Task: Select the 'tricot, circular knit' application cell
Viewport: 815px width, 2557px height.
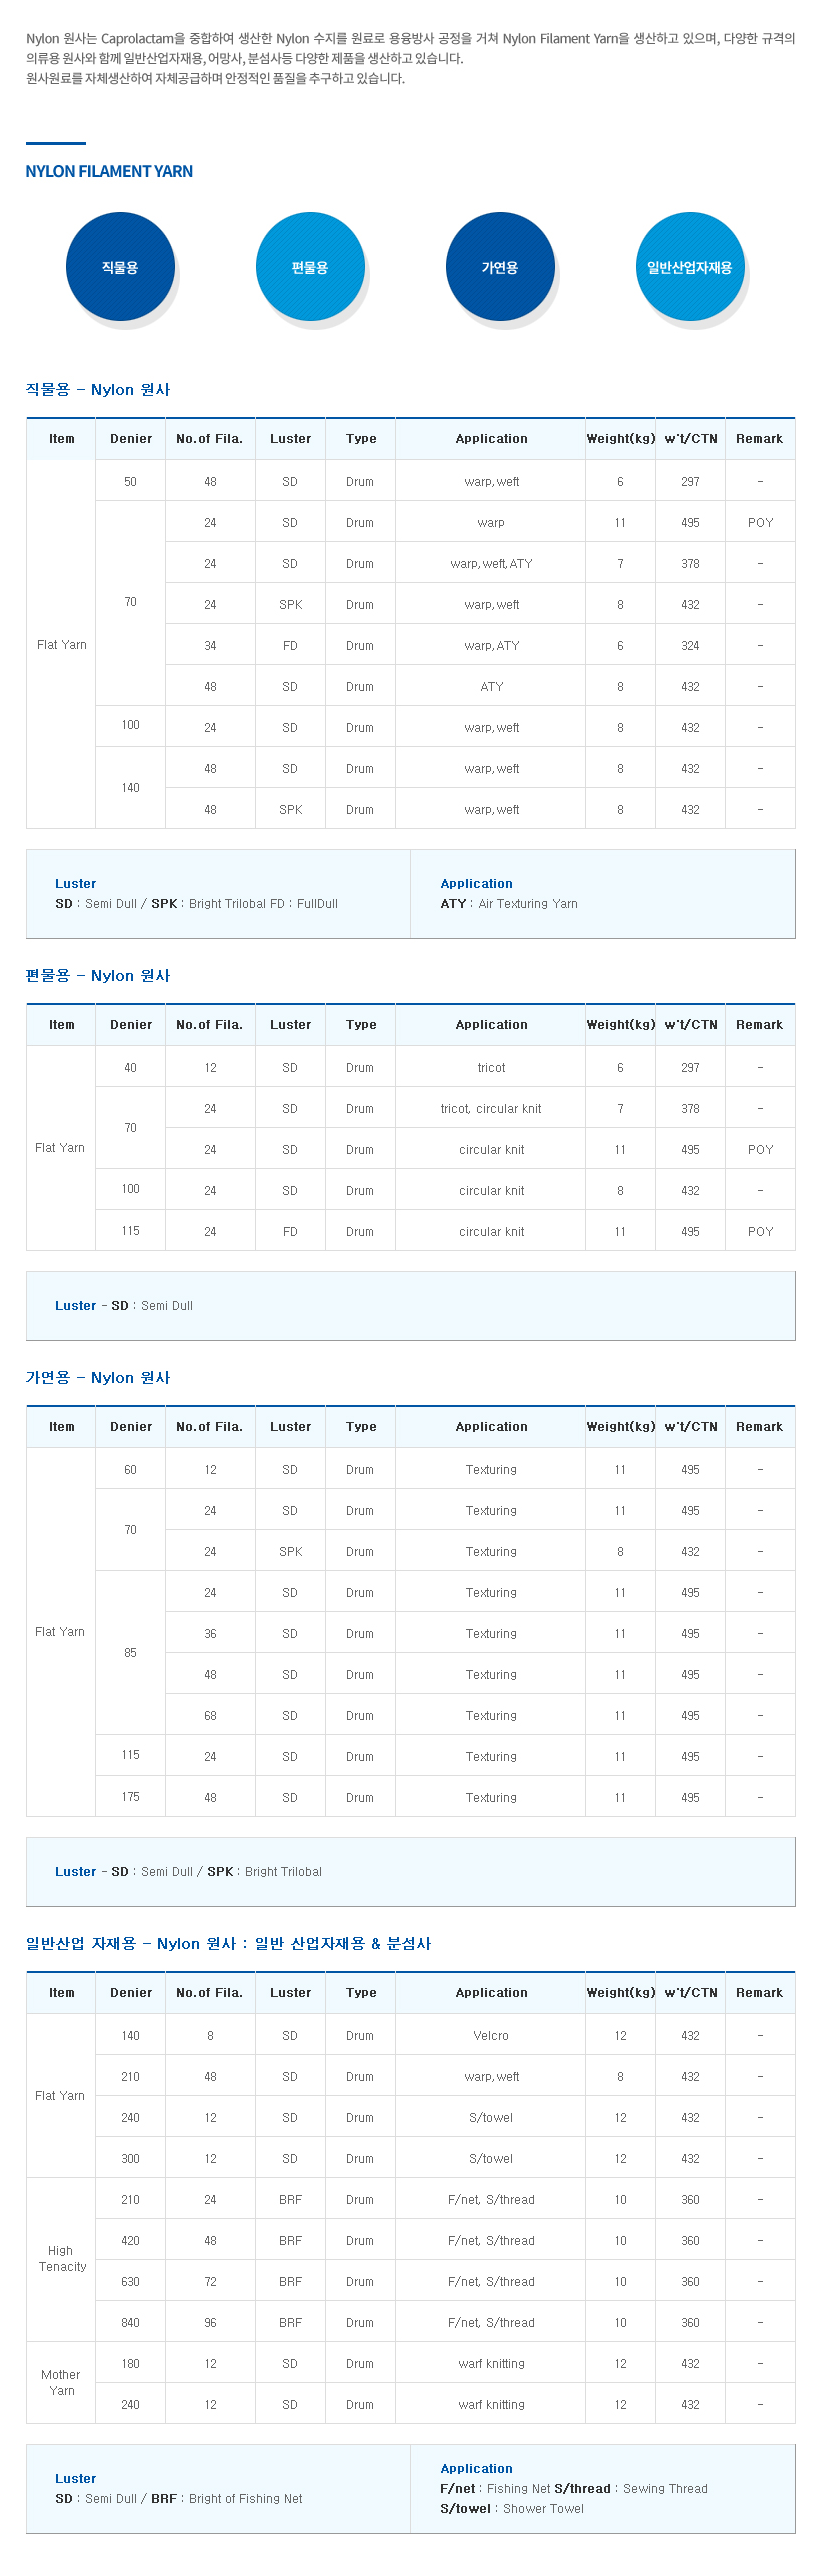Action: click(x=491, y=1108)
